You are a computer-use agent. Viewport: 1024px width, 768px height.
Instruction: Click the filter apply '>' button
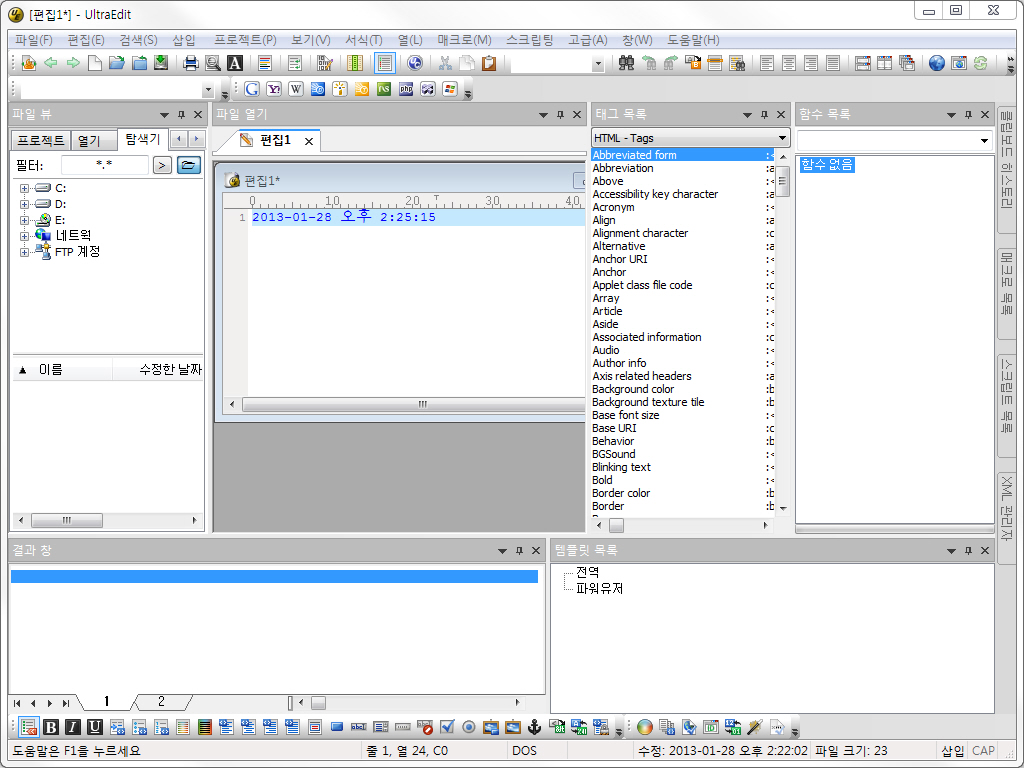(x=162, y=165)
